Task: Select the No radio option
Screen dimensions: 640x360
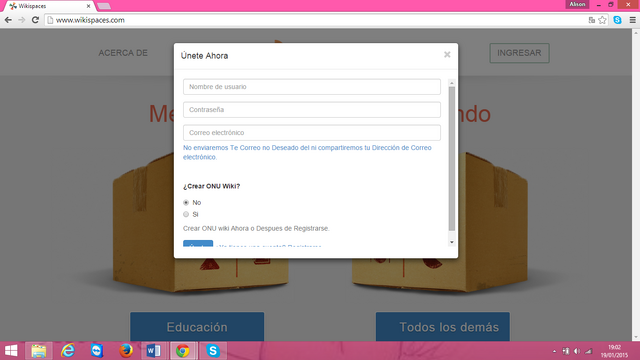Action: [x=186, y=202]
